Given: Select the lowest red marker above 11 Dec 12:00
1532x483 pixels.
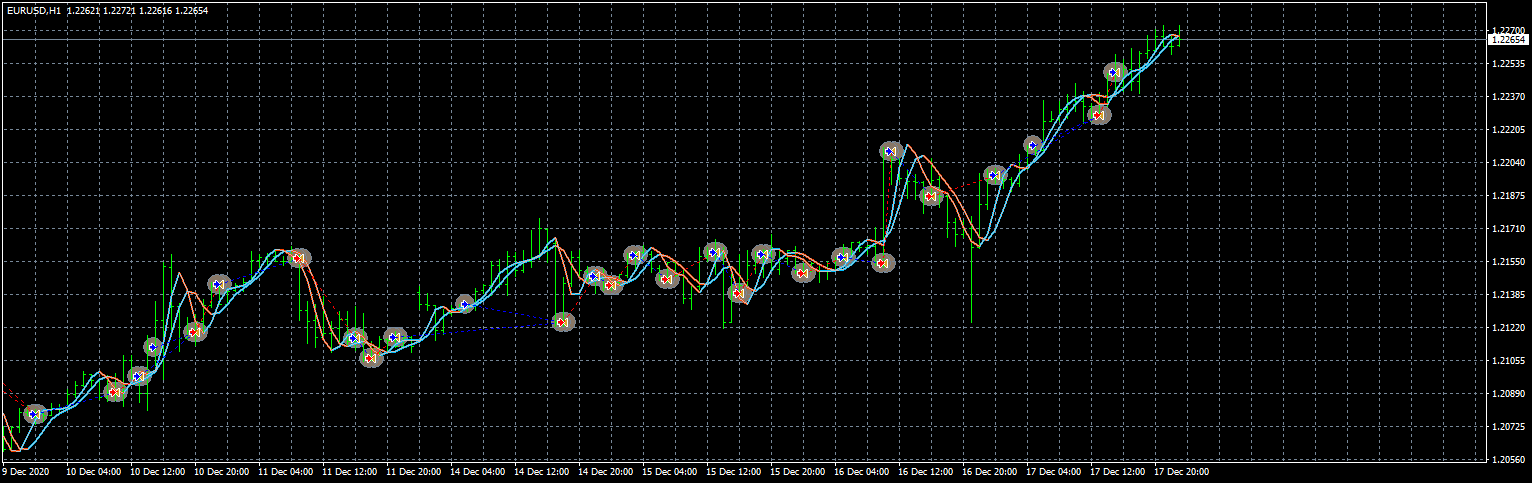Looking at the screenshot, I should [371, 357].
